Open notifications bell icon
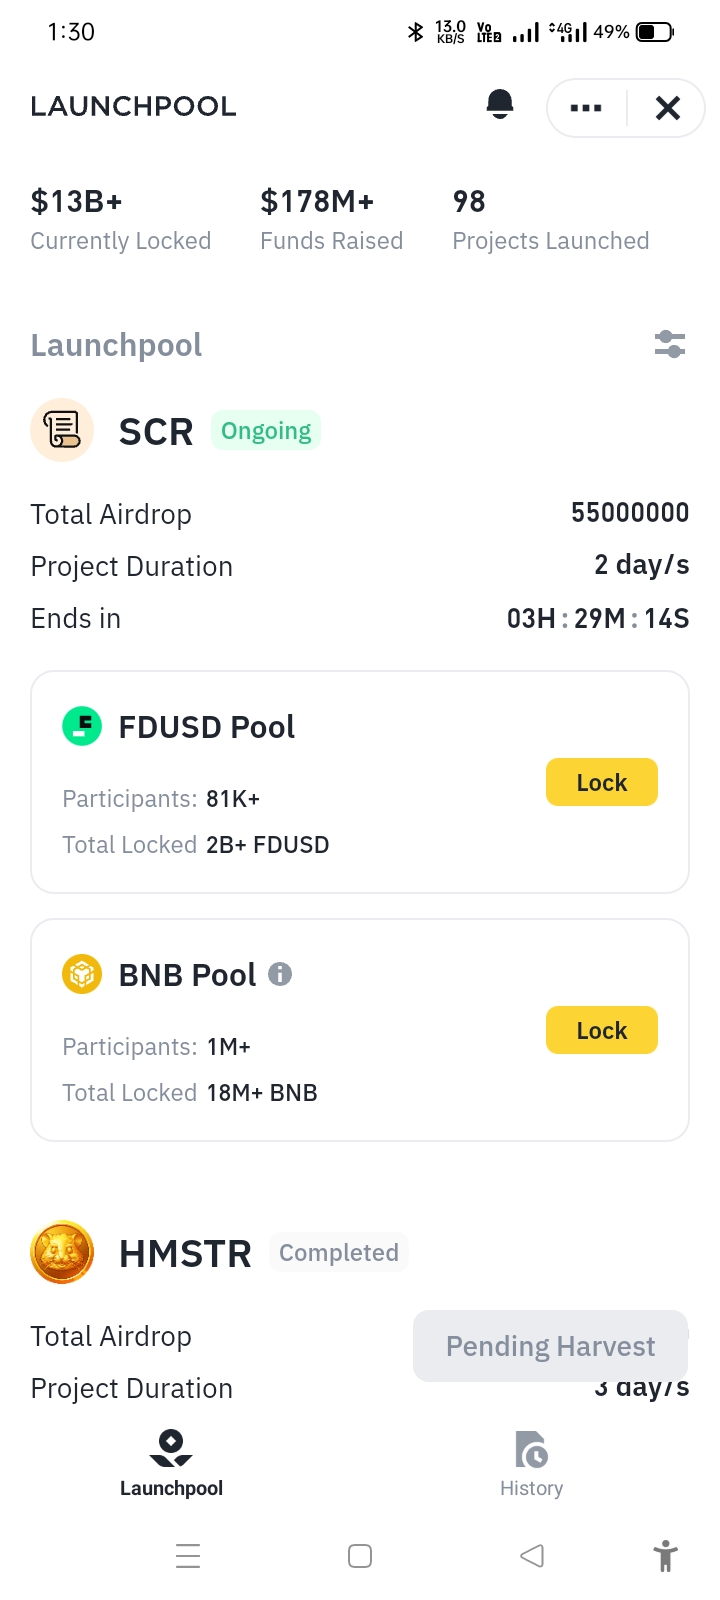720x1600 pixels. coord(500,104)
